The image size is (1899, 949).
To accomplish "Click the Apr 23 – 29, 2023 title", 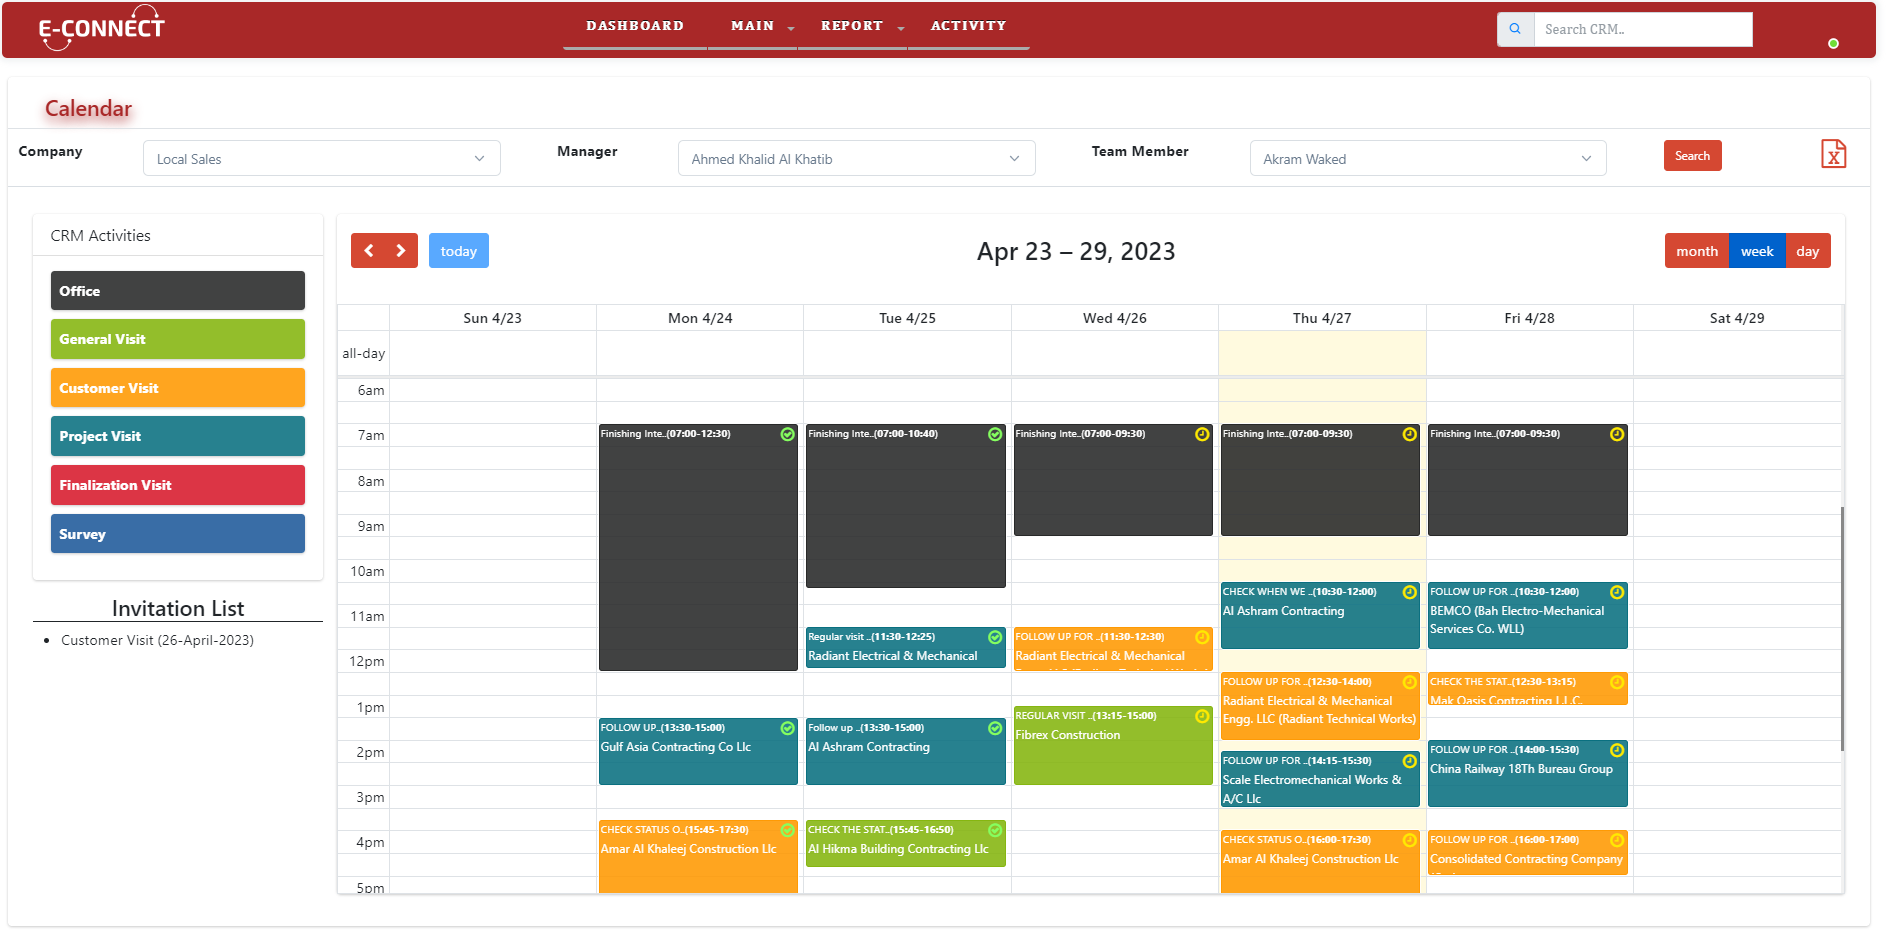I will [x=1076, y=251].
